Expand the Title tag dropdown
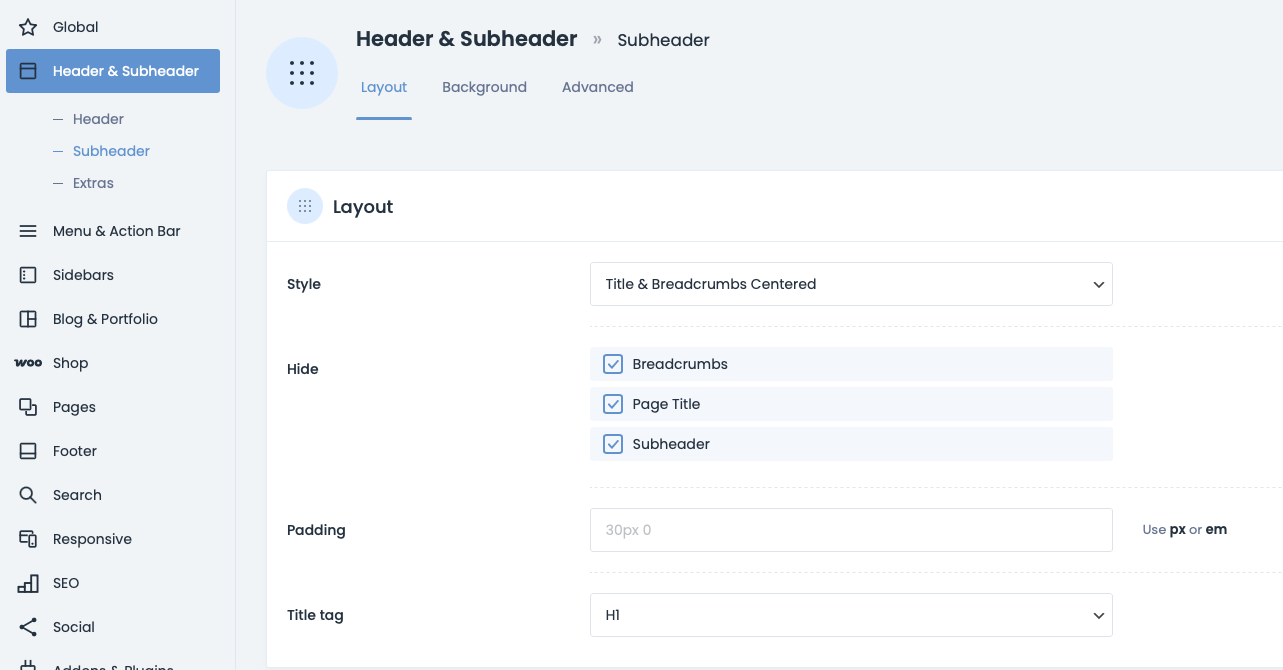 tap(851, 616)
